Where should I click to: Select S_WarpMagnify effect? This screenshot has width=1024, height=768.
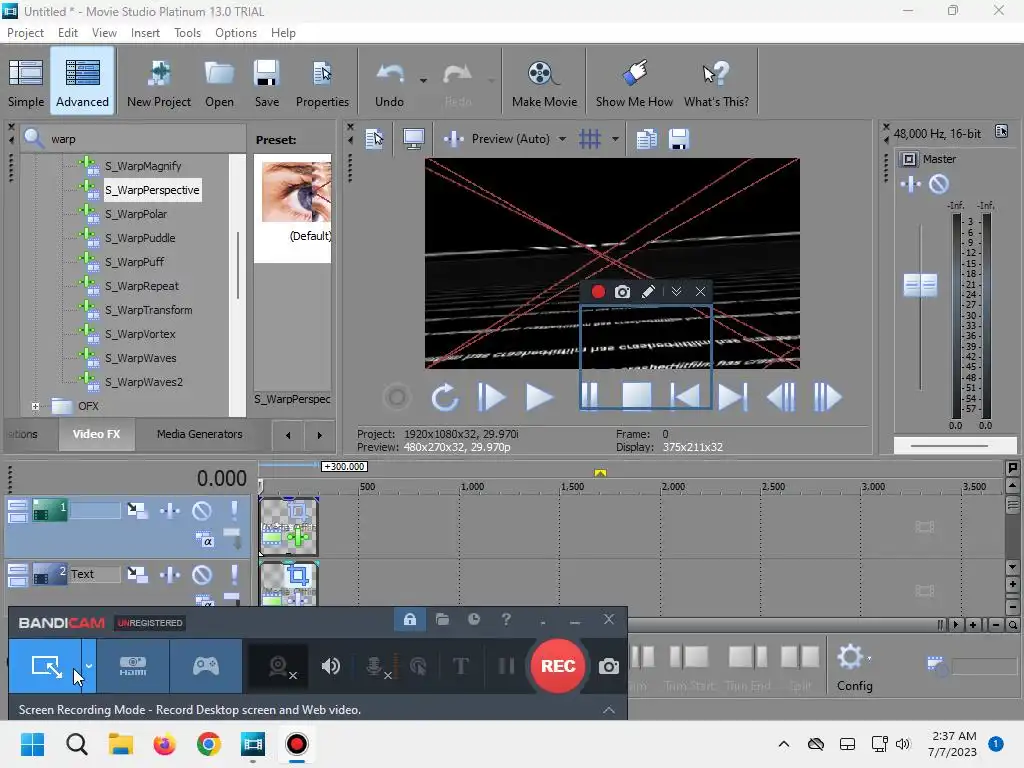(x=143, y=166)
